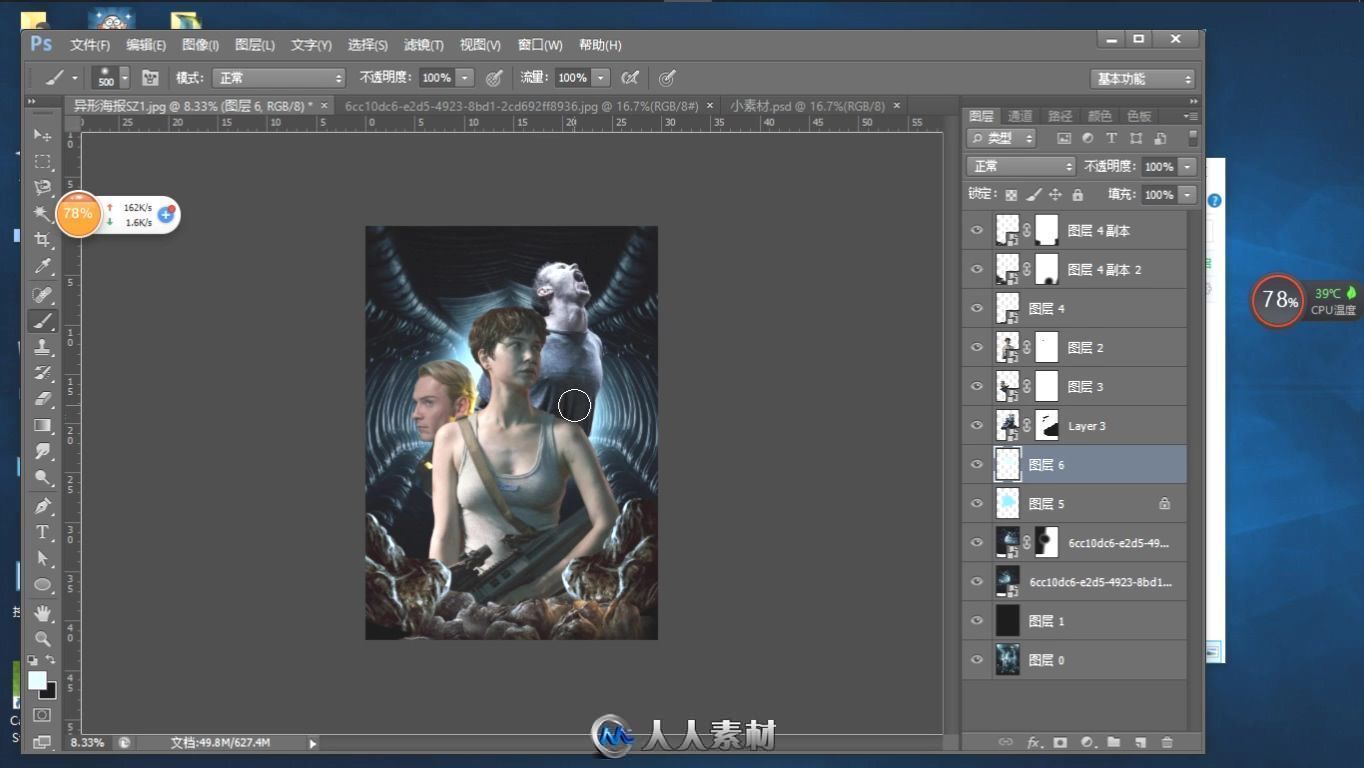Select the Crop tool
The width and height of the screenshot is (1364, 768).
click(x=42, y=240)
